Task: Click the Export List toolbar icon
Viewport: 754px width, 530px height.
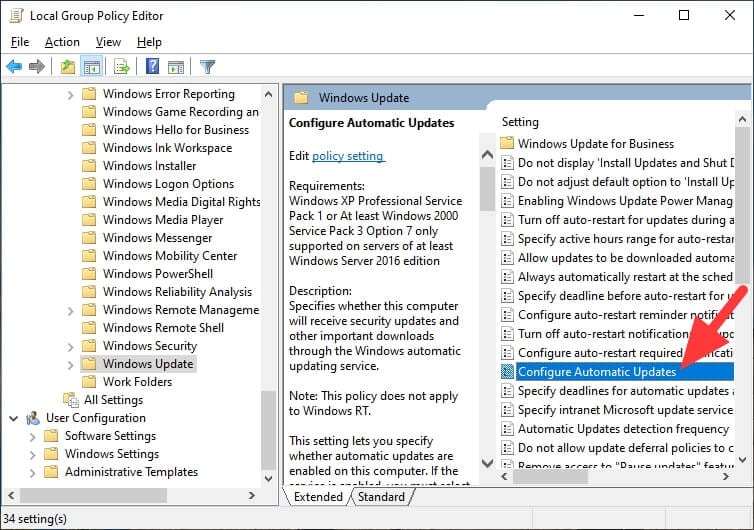Action: click(x=122, y=66)
